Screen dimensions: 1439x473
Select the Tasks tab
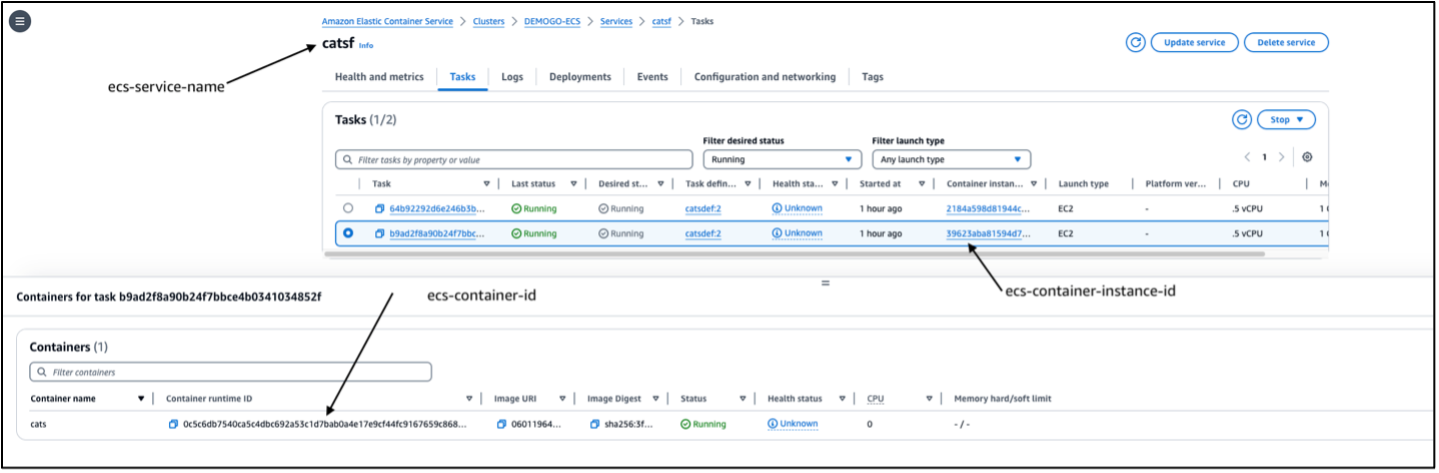[x=462, y=77]
